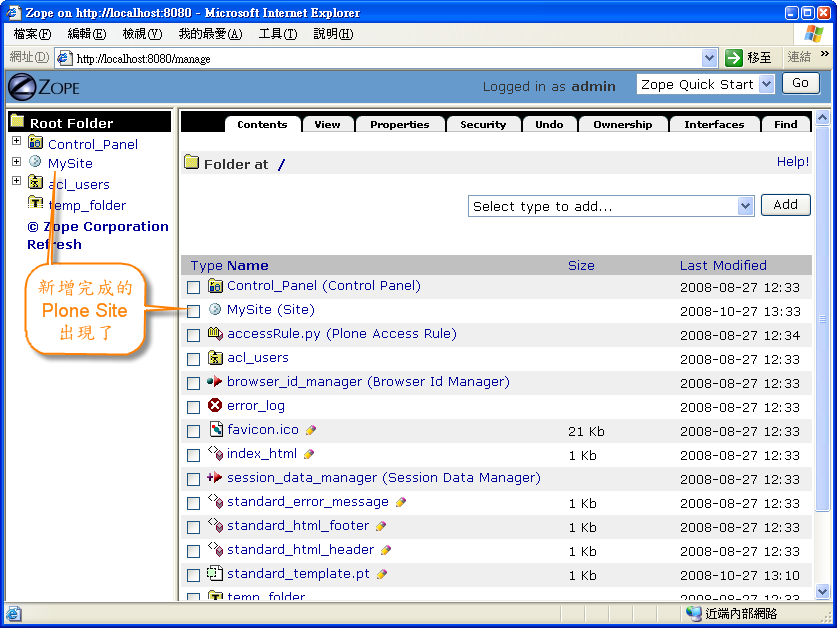Check the accessRule.py row checkbox
Viewport: 837px width, 628px height.
point(193,335)
